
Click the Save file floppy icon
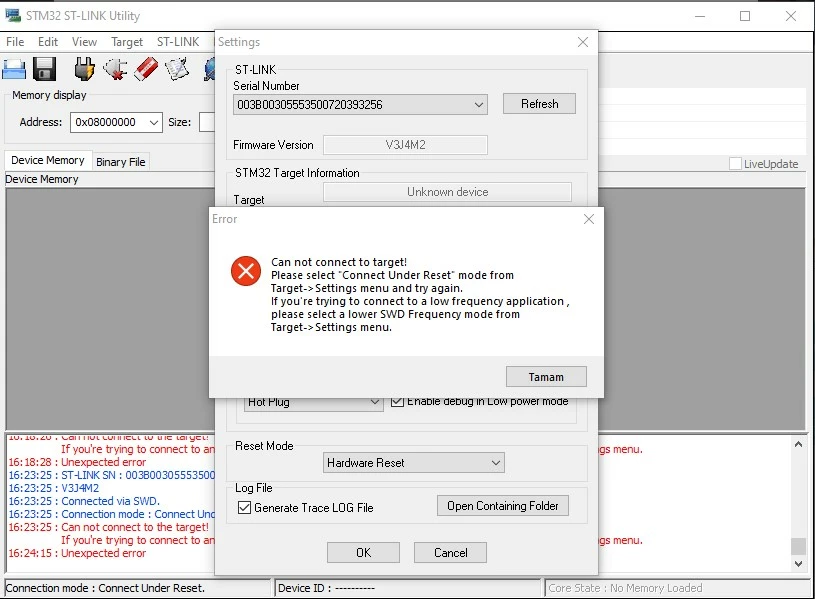pyautogui.click(x=44, y=69)
